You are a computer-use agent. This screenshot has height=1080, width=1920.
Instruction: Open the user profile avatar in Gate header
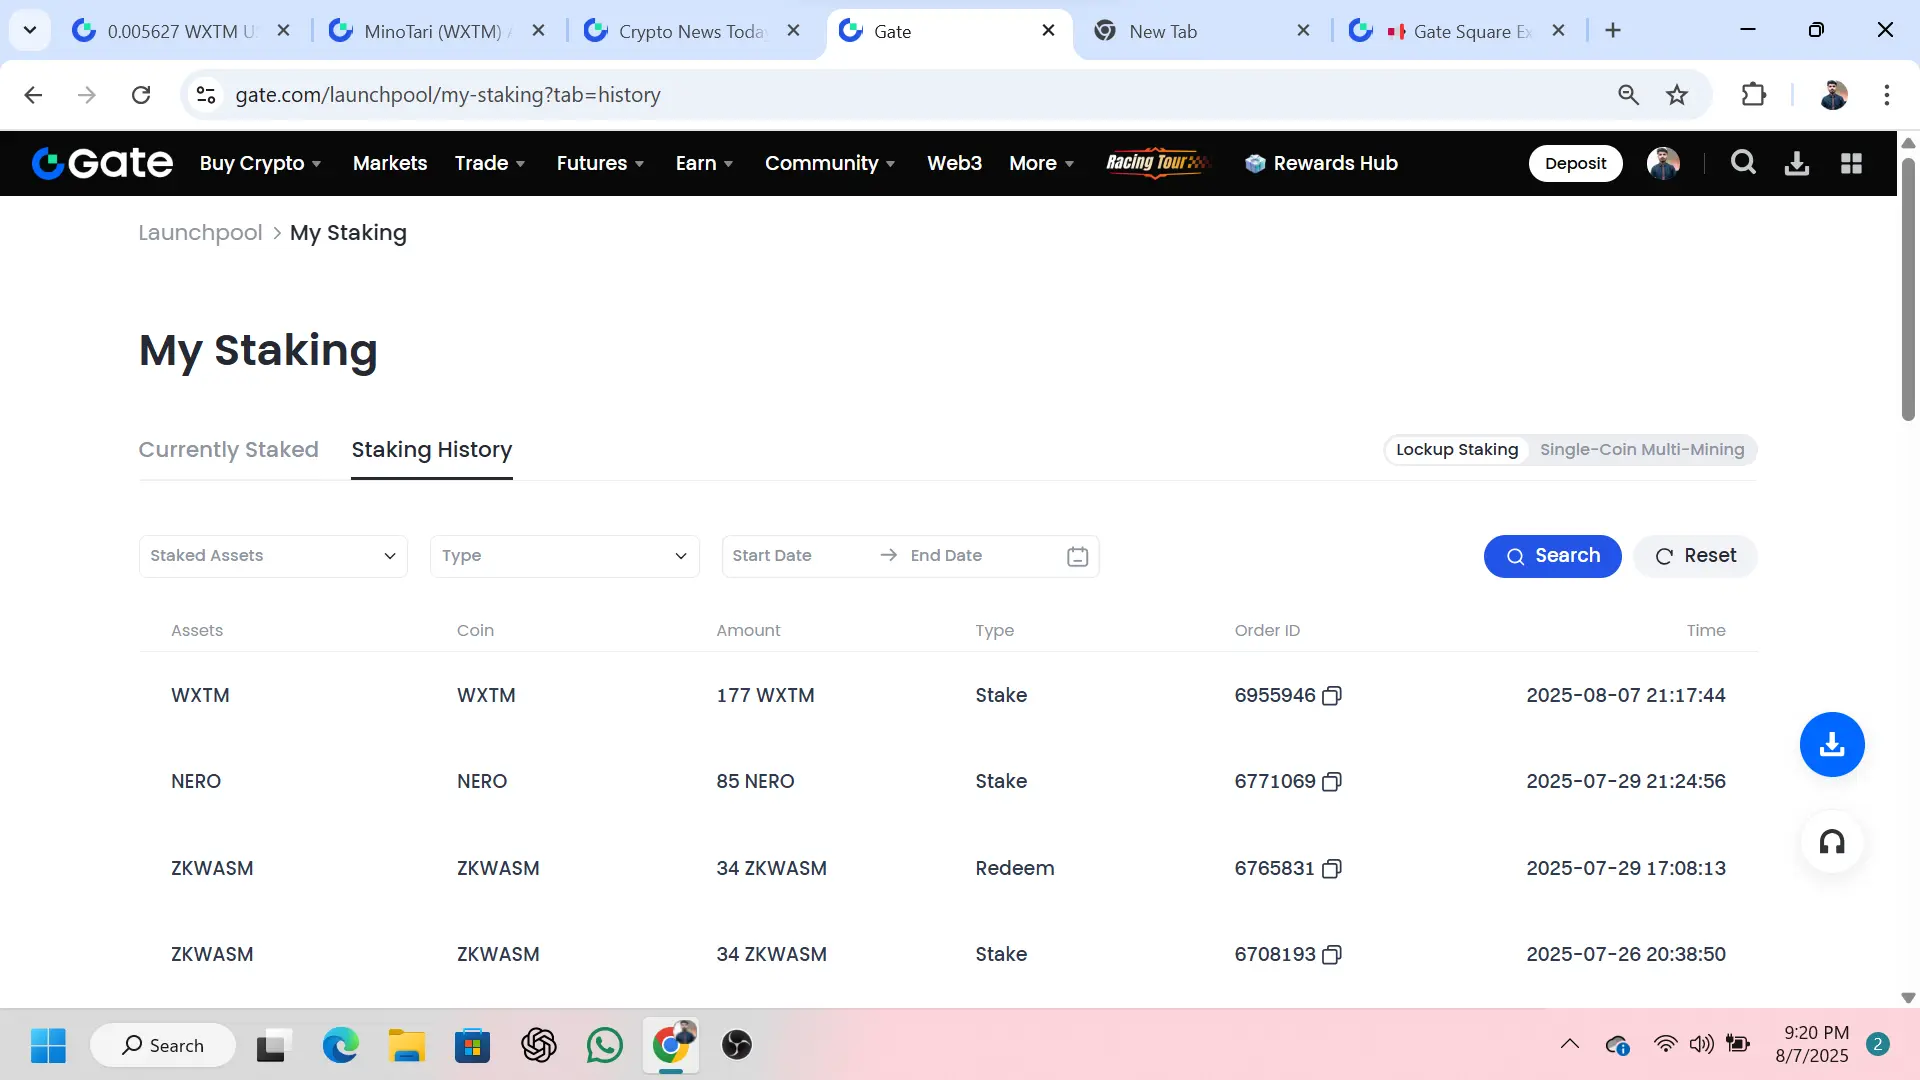[1663, 163]
